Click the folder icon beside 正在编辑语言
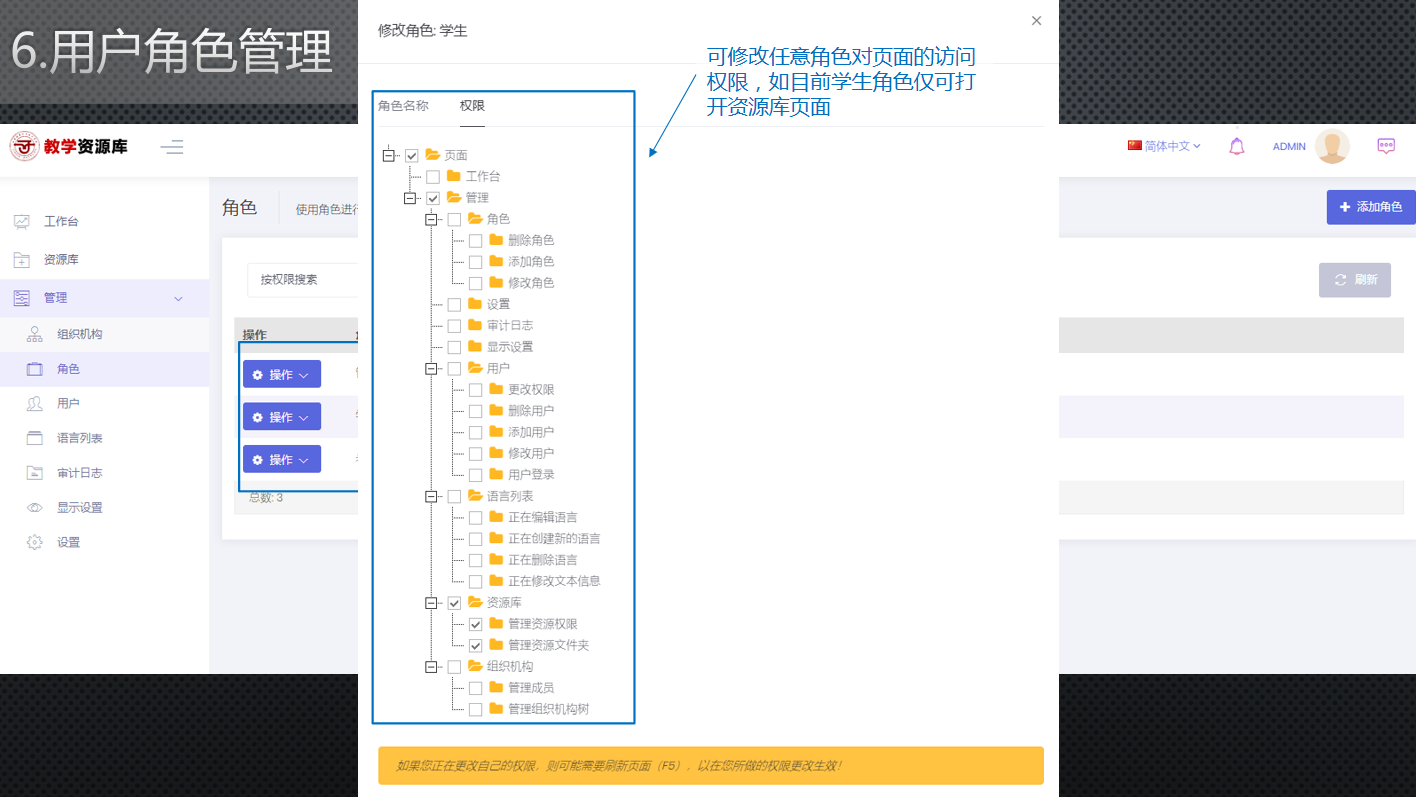The height and width of the screenshot is (797, 1416). pyautogui.click(x=496, y=517)
